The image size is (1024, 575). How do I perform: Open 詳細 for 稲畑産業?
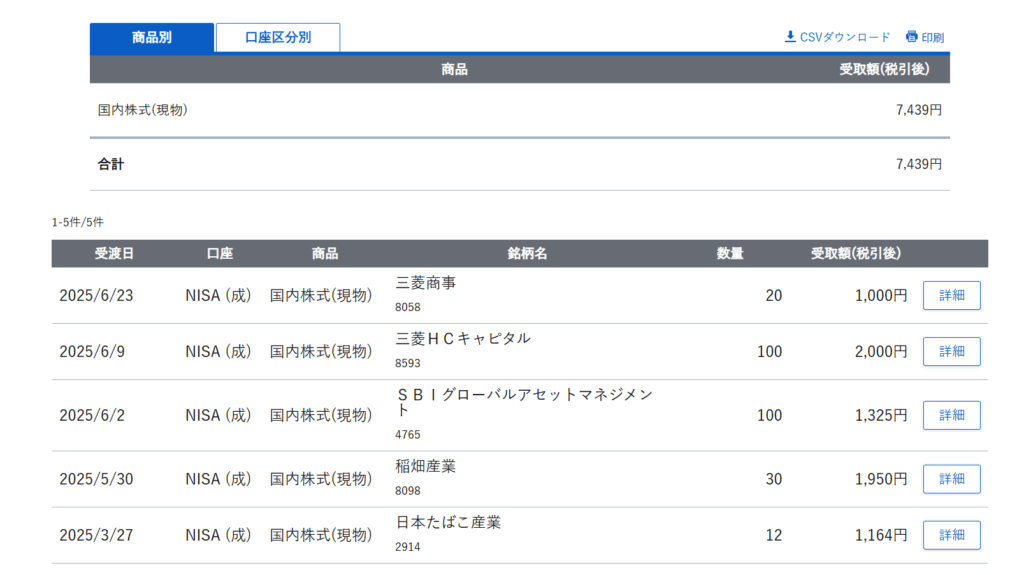[x=952, y=479]
